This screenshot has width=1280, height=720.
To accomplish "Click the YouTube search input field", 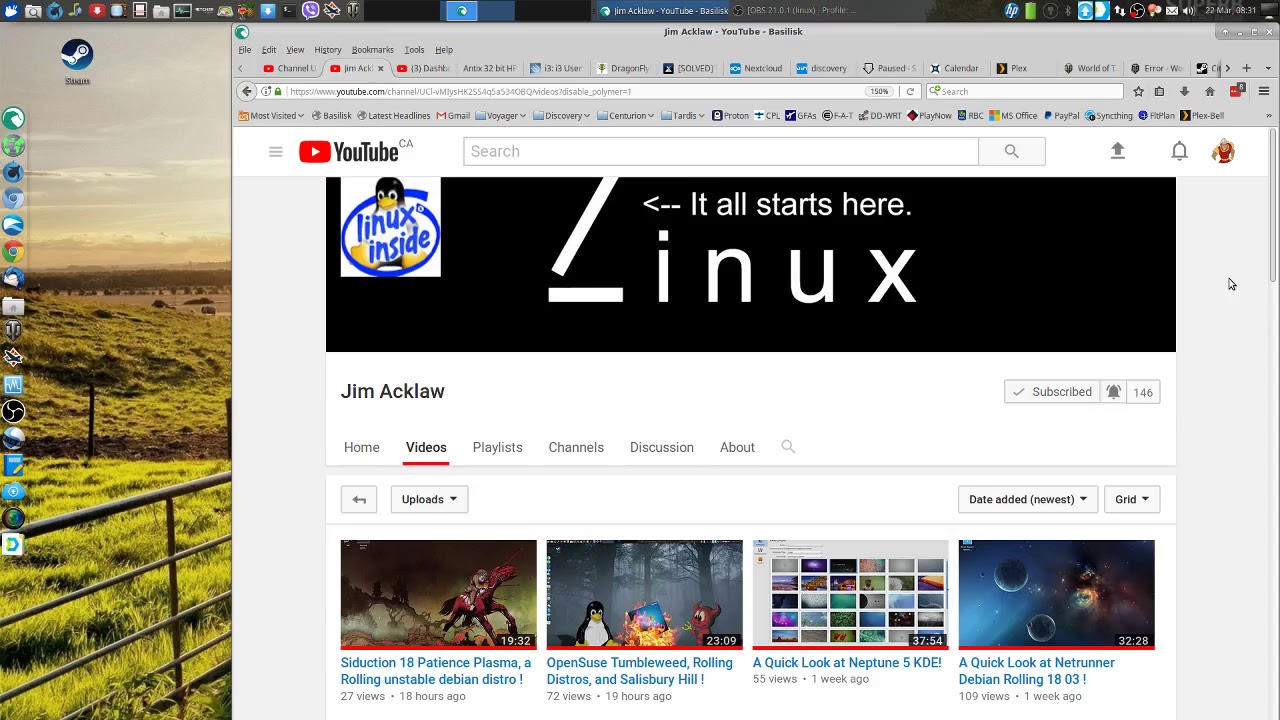I will (721, 151).
